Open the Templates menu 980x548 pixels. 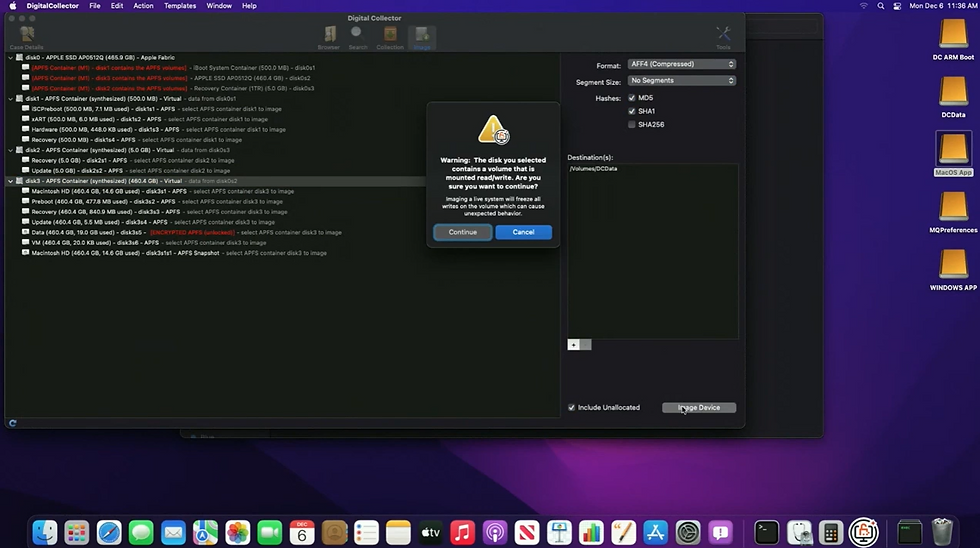click(180, 6)
